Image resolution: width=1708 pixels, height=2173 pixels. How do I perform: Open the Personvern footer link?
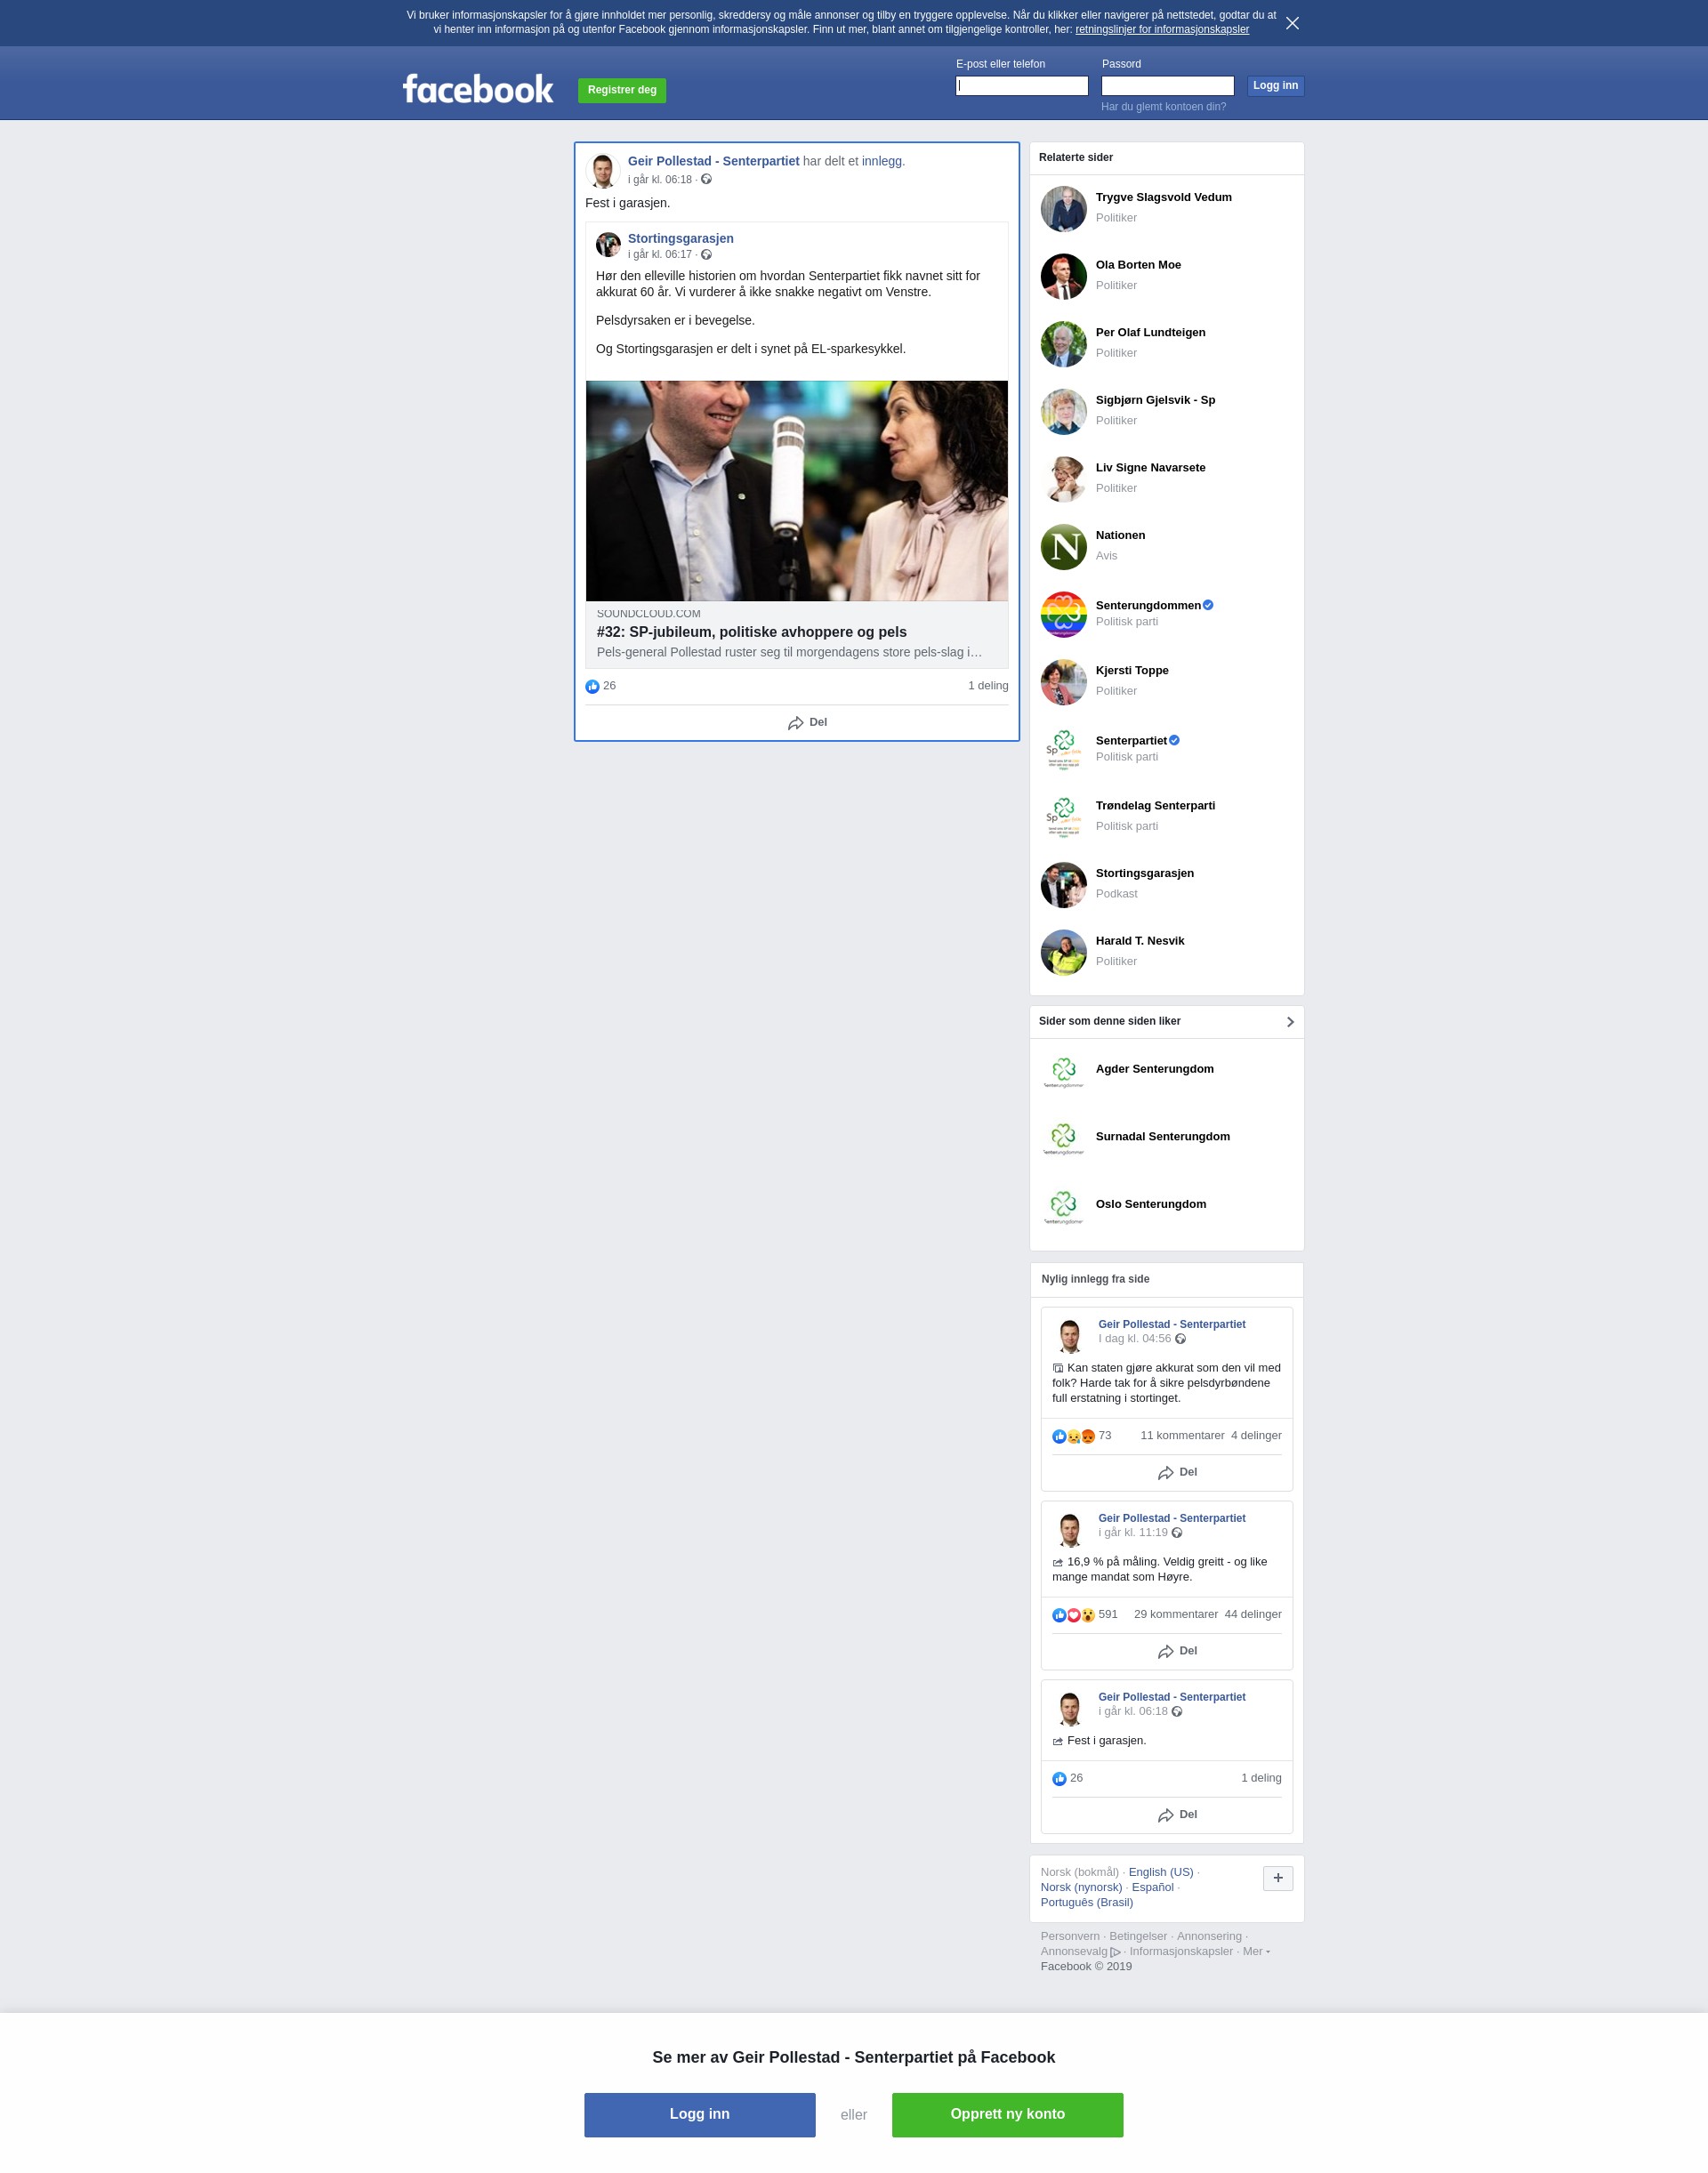pyautogui.click(x=1070, y=1937)
